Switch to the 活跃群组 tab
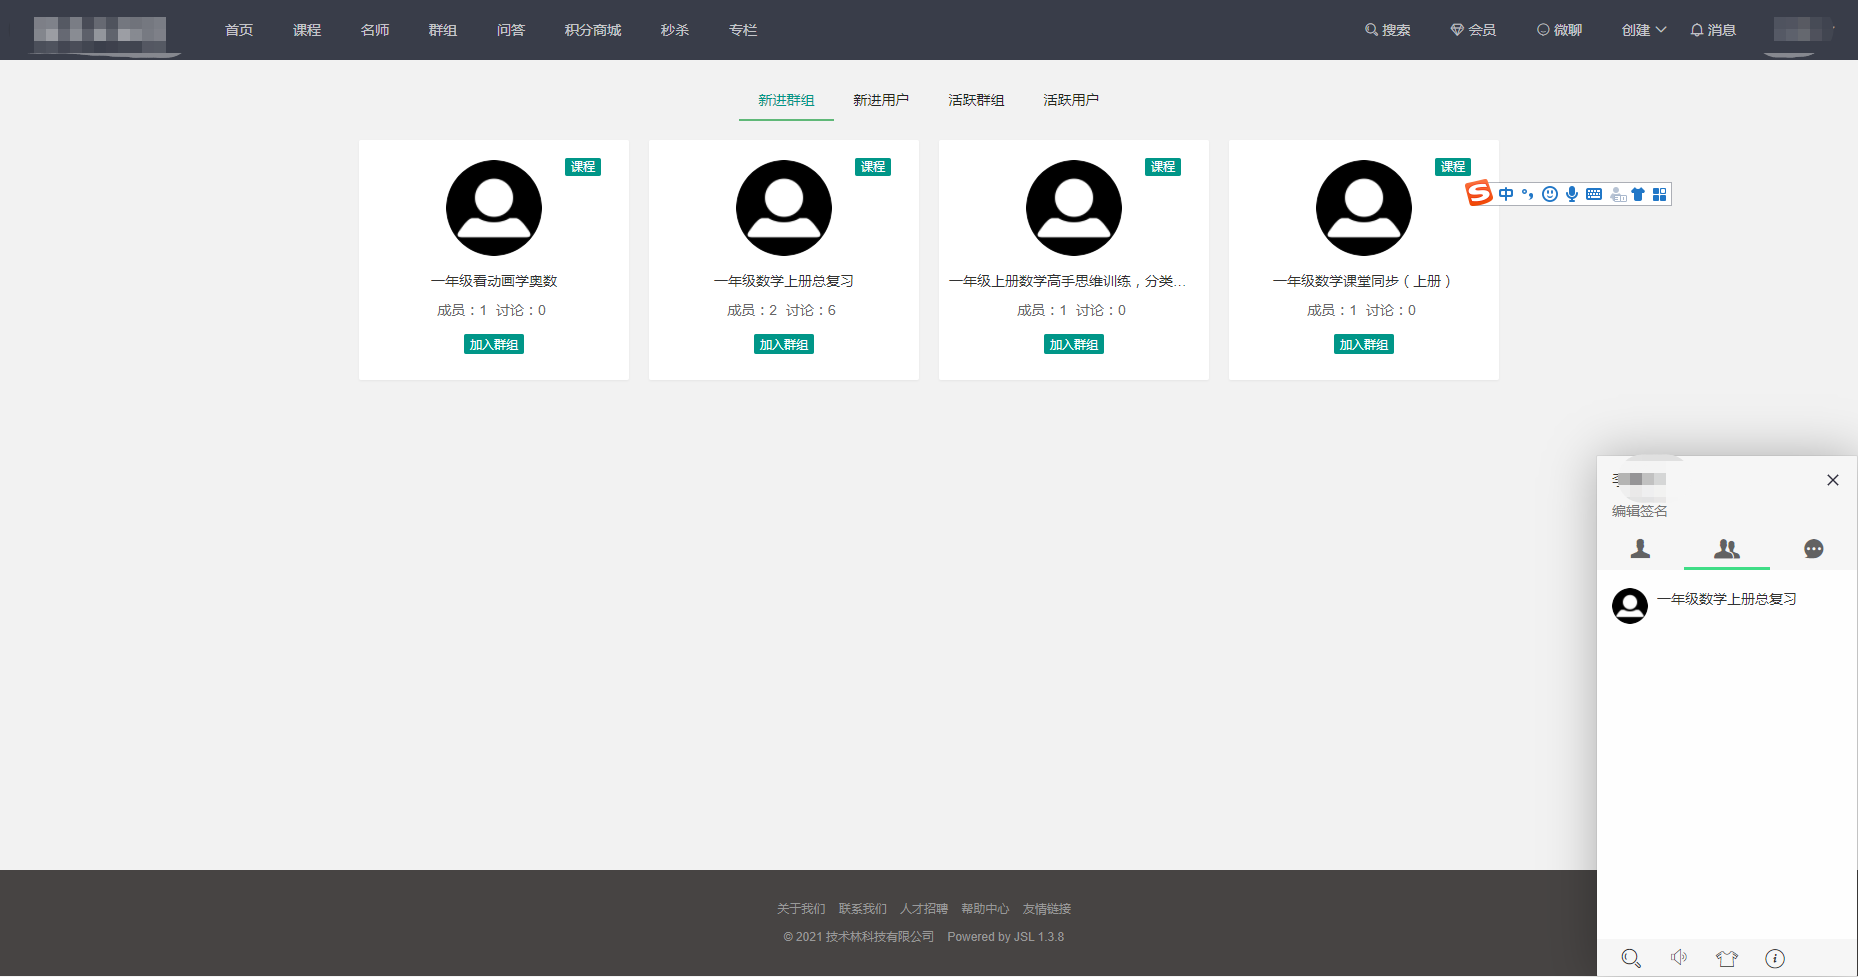 [x=976, y=100]
